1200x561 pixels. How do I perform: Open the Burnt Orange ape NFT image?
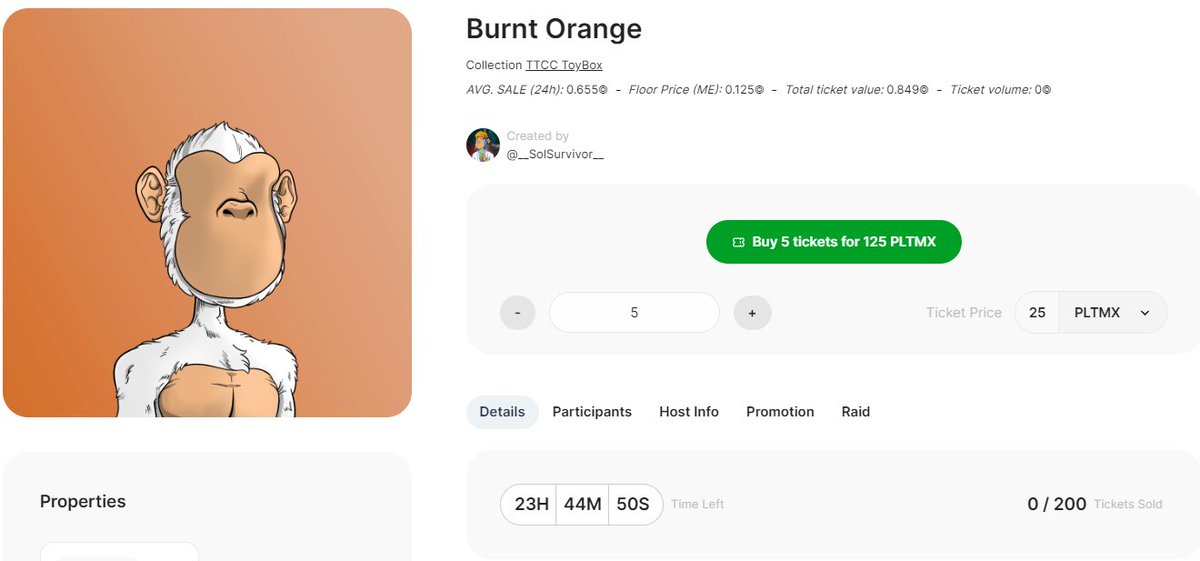(x=207, y=213)
